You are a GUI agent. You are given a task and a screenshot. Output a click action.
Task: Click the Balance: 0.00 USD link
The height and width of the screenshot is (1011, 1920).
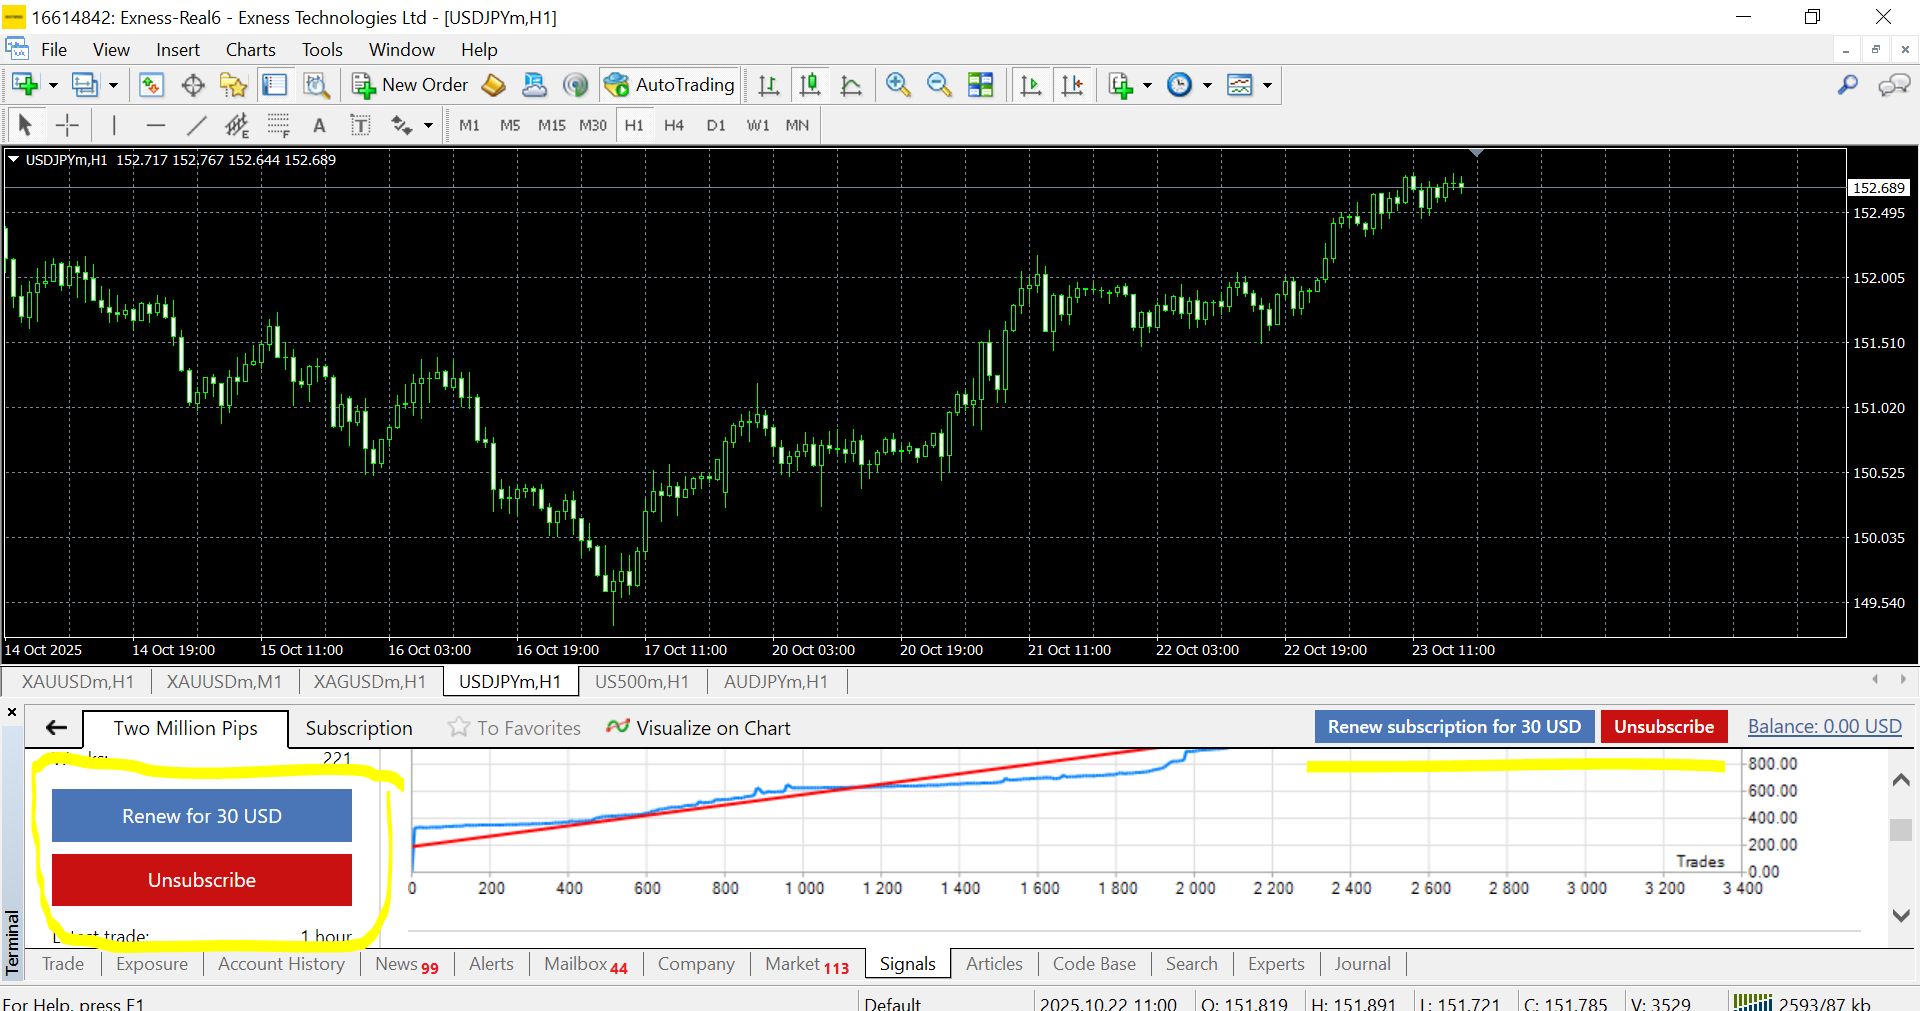(x=1824, y=727)
